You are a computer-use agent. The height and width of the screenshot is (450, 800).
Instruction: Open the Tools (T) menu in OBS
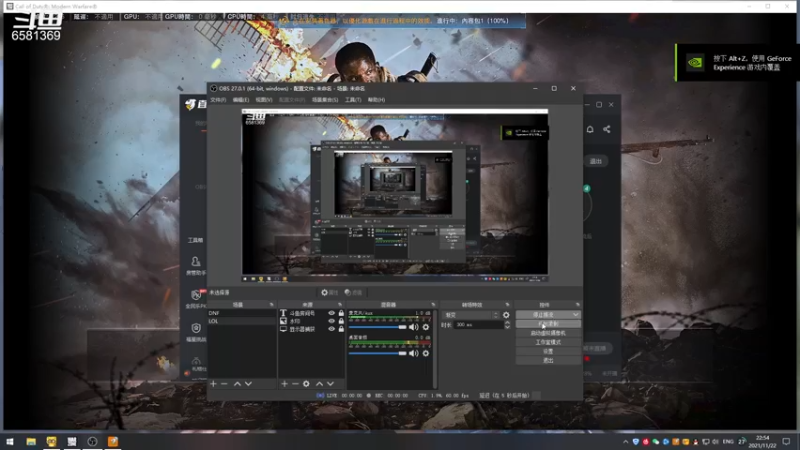[x=353, y=100]
